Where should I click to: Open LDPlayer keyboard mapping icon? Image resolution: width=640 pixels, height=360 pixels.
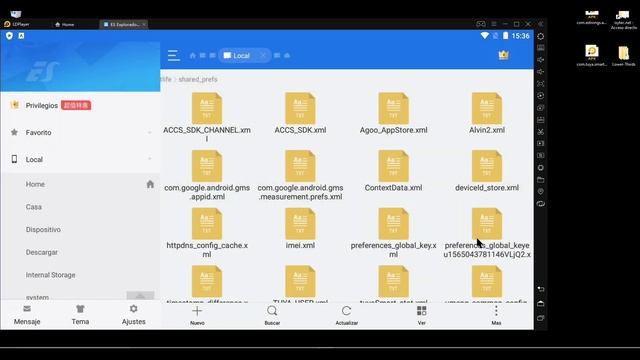(541, 48)
